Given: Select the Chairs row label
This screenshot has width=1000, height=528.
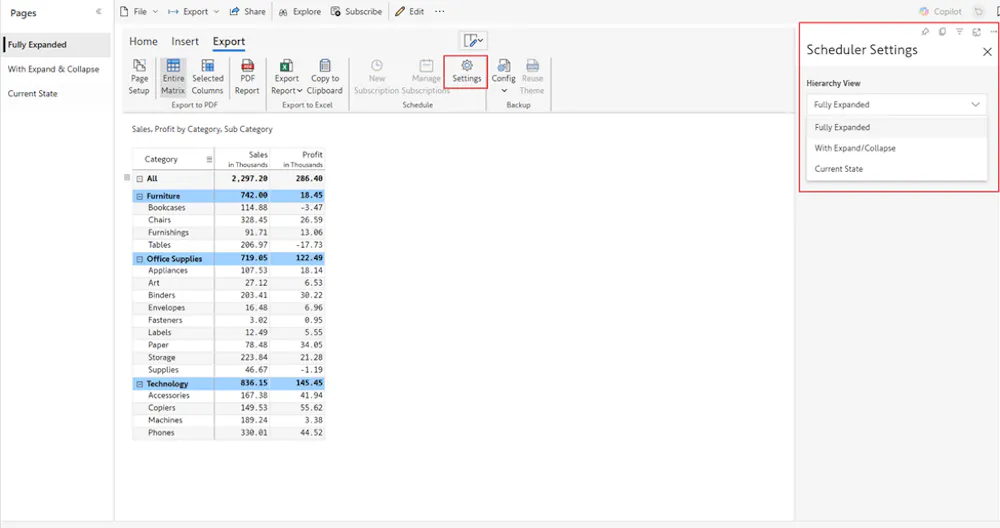Looking at the screenshot, I should pos(159,220).
